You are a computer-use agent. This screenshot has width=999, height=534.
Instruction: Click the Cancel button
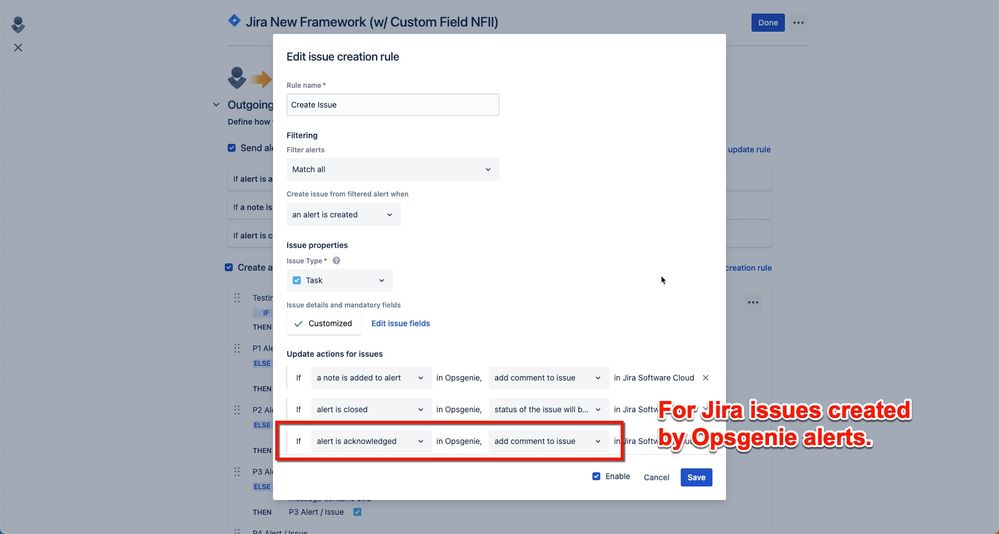click(x=656, y=477)
